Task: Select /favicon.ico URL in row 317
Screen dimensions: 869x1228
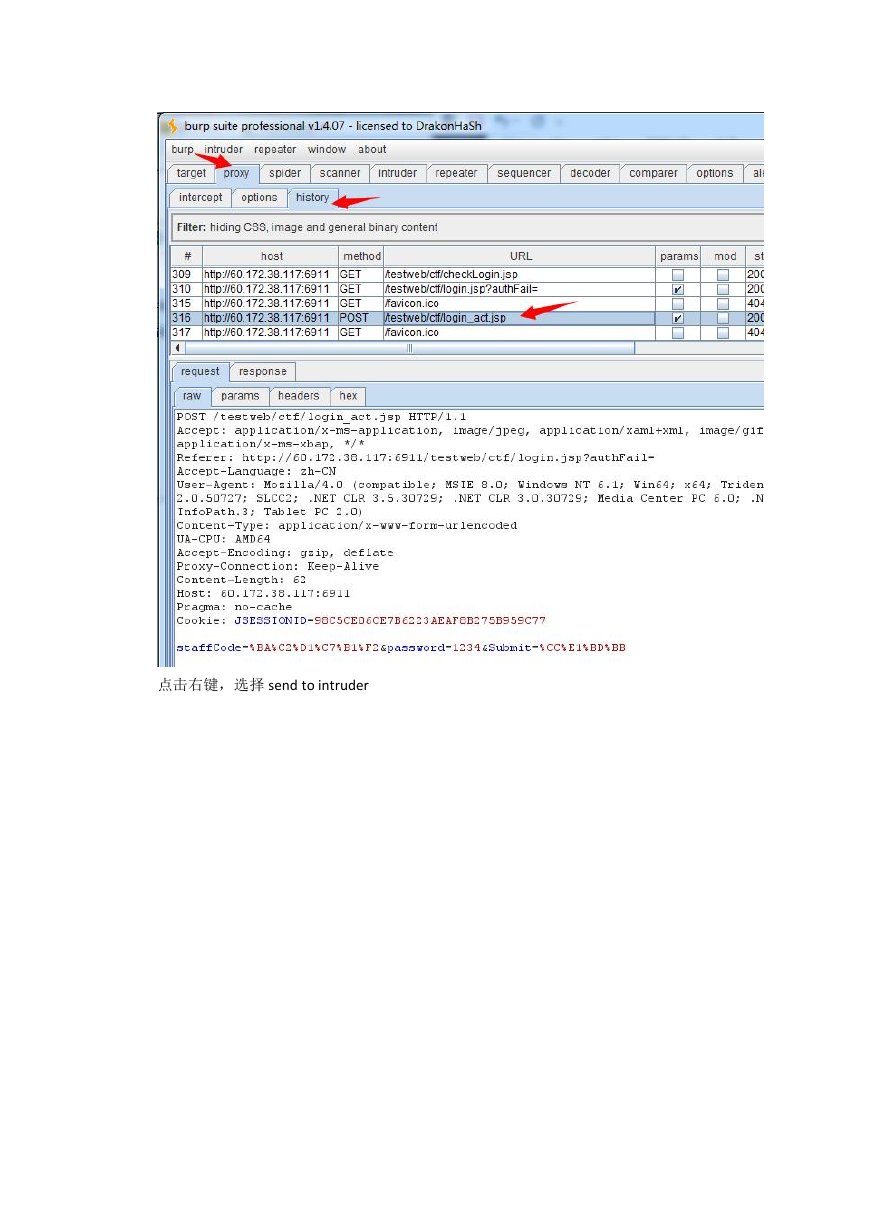Action: pyautogui.click(x=520, y=332)
